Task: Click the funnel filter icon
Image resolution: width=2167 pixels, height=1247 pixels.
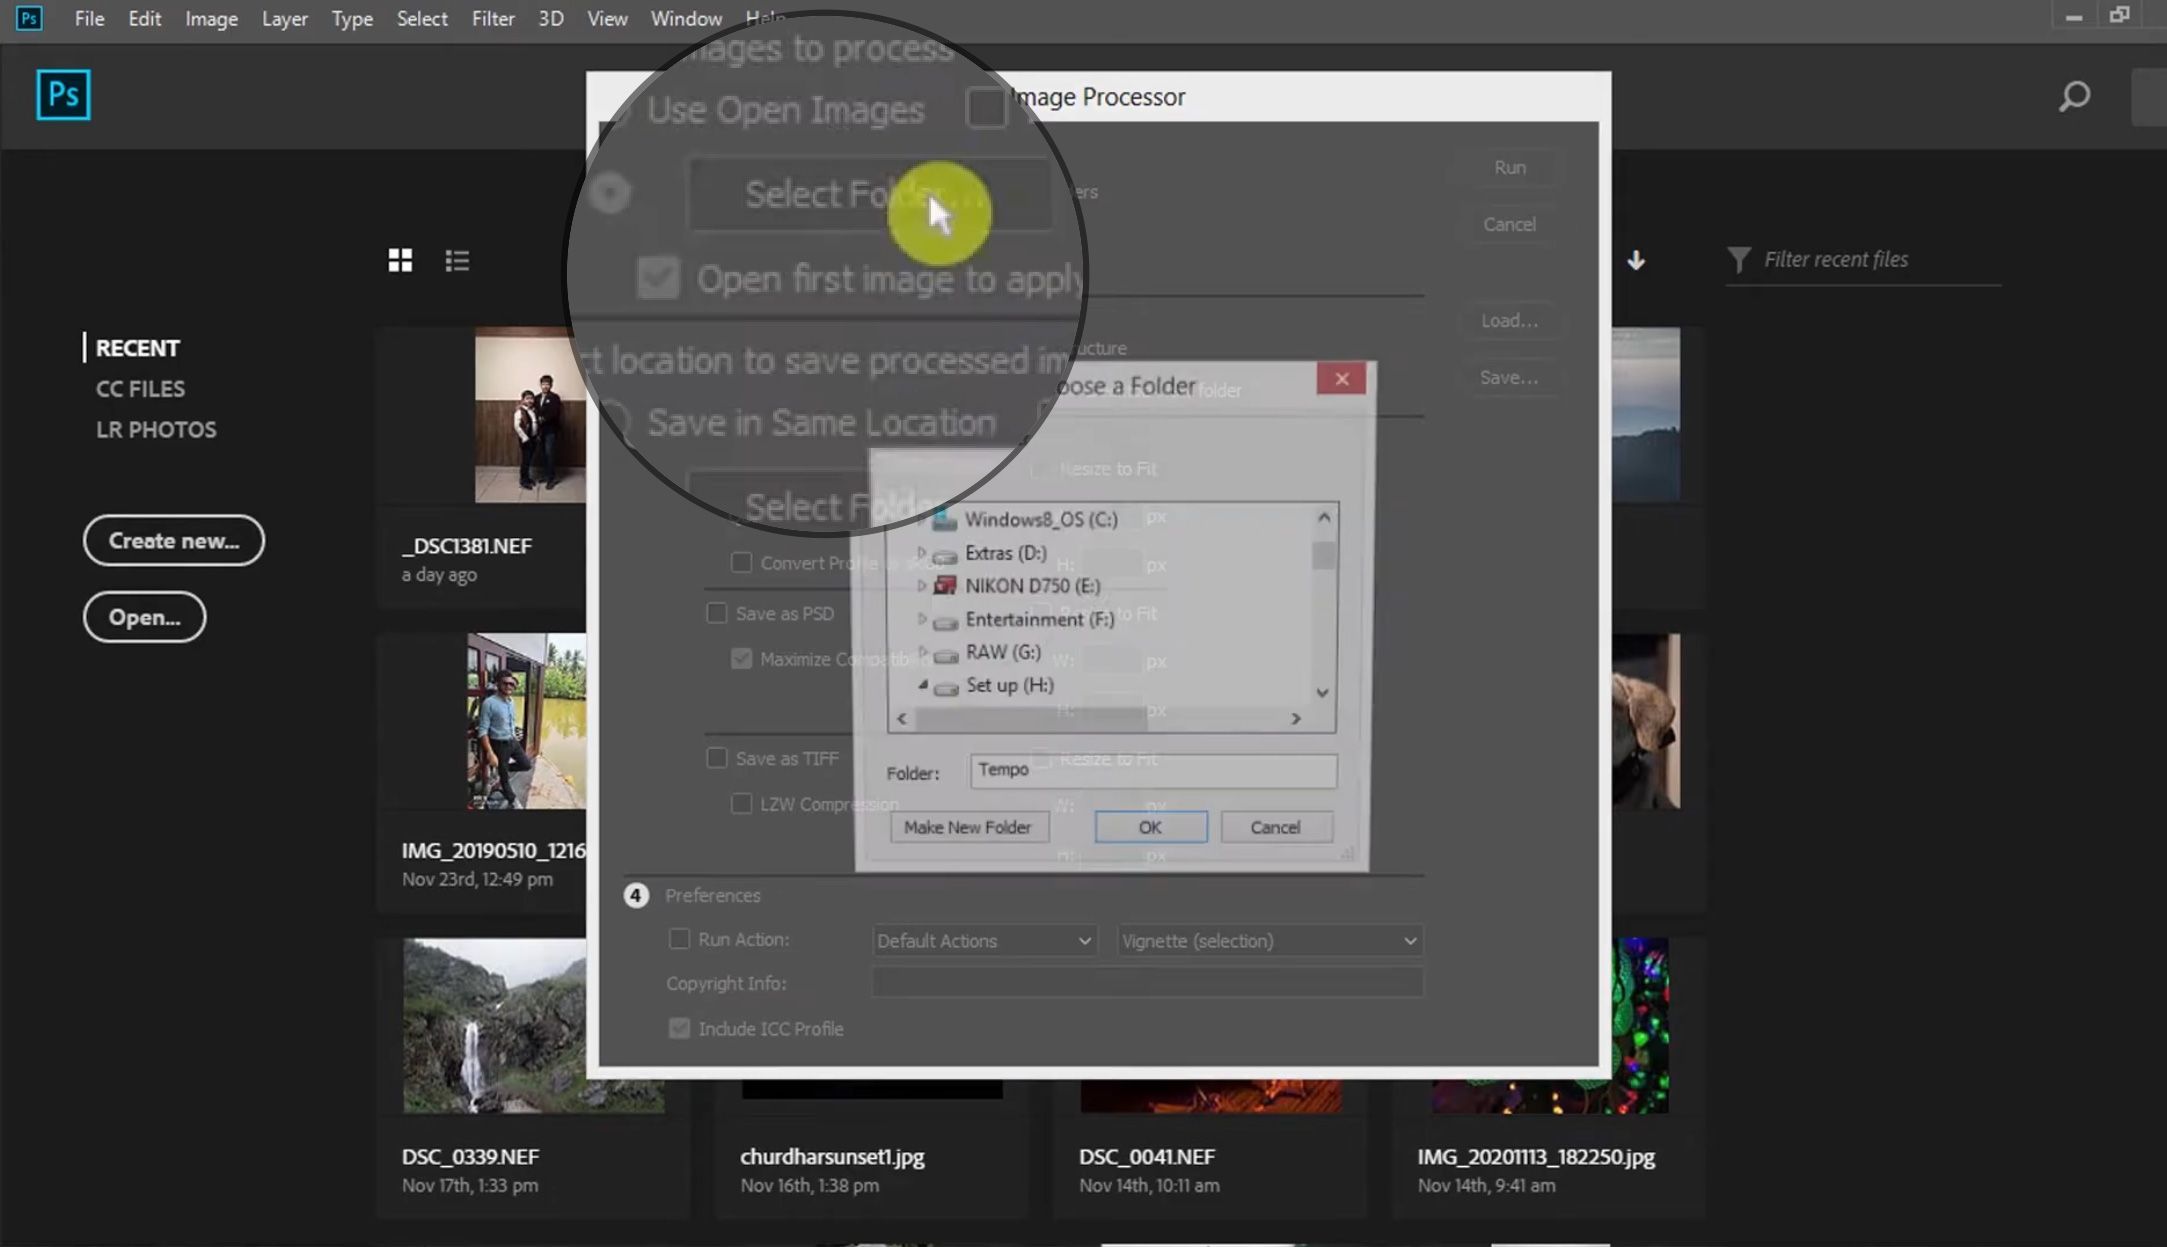Action: [1739, 260]
